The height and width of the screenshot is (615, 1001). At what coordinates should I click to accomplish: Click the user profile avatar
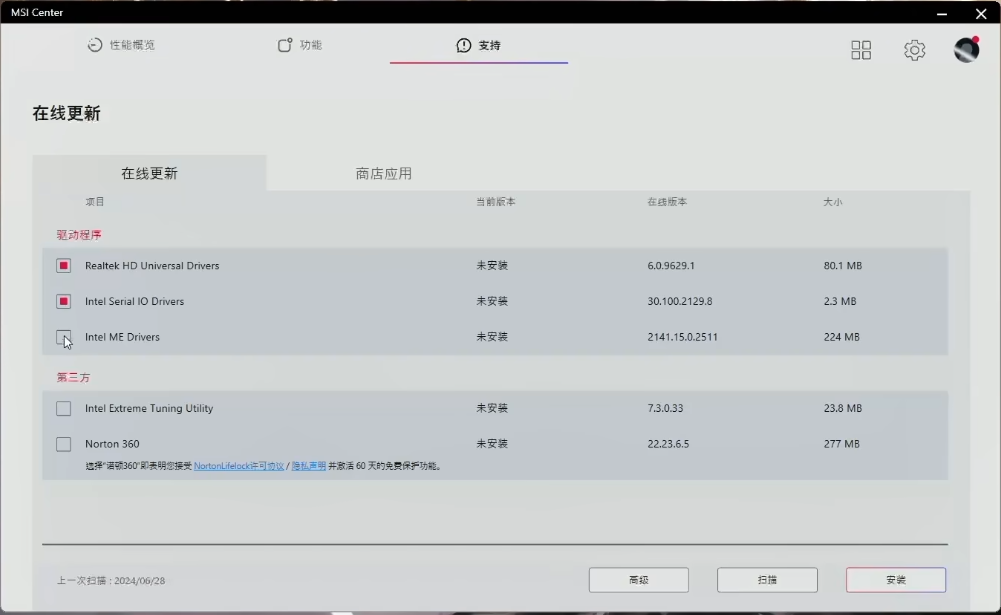tap(966, 50)
